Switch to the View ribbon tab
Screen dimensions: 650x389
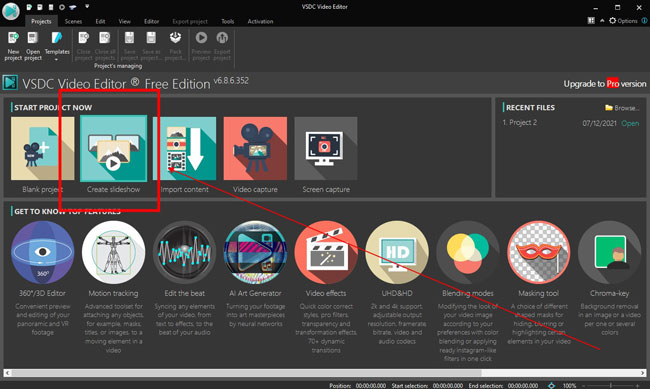point(124,21)
